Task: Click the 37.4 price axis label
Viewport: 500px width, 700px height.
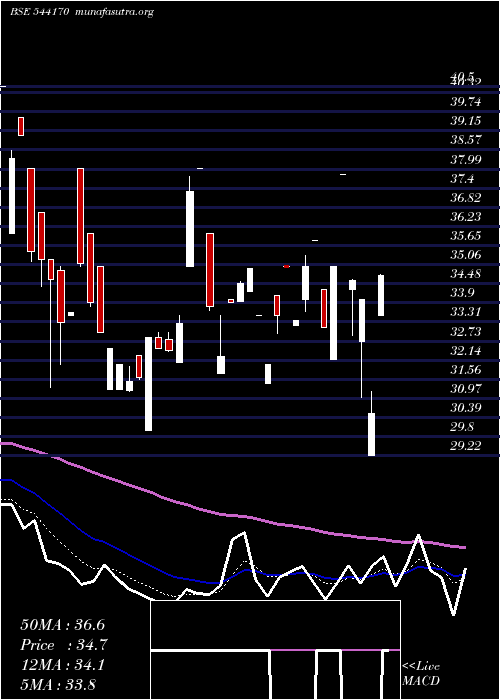Action: coord(462,179)
